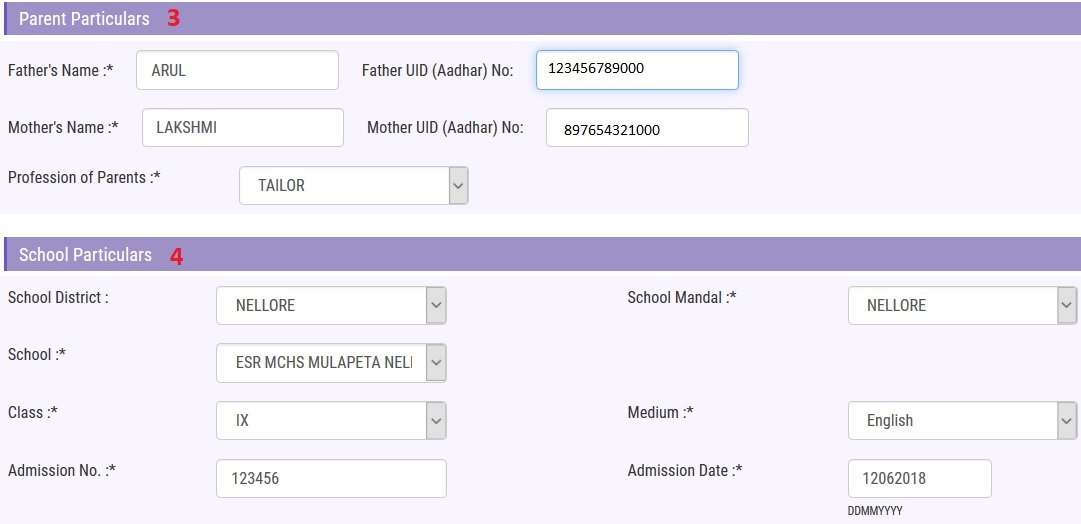Expand the School District dropdown

pos(331,305)
